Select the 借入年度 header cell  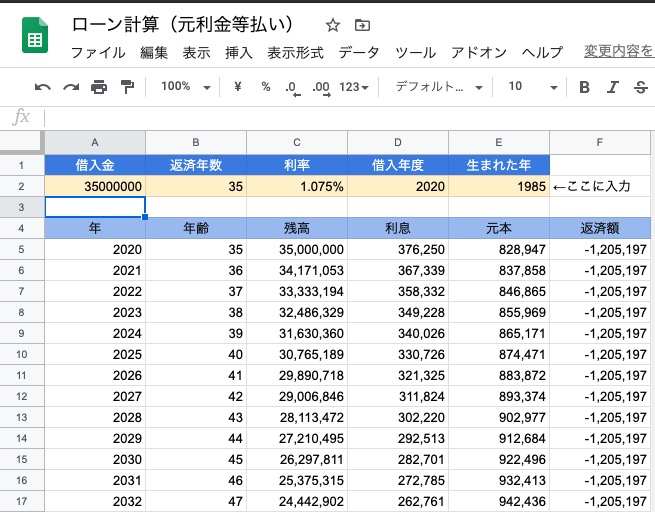(x=398, y=165)
